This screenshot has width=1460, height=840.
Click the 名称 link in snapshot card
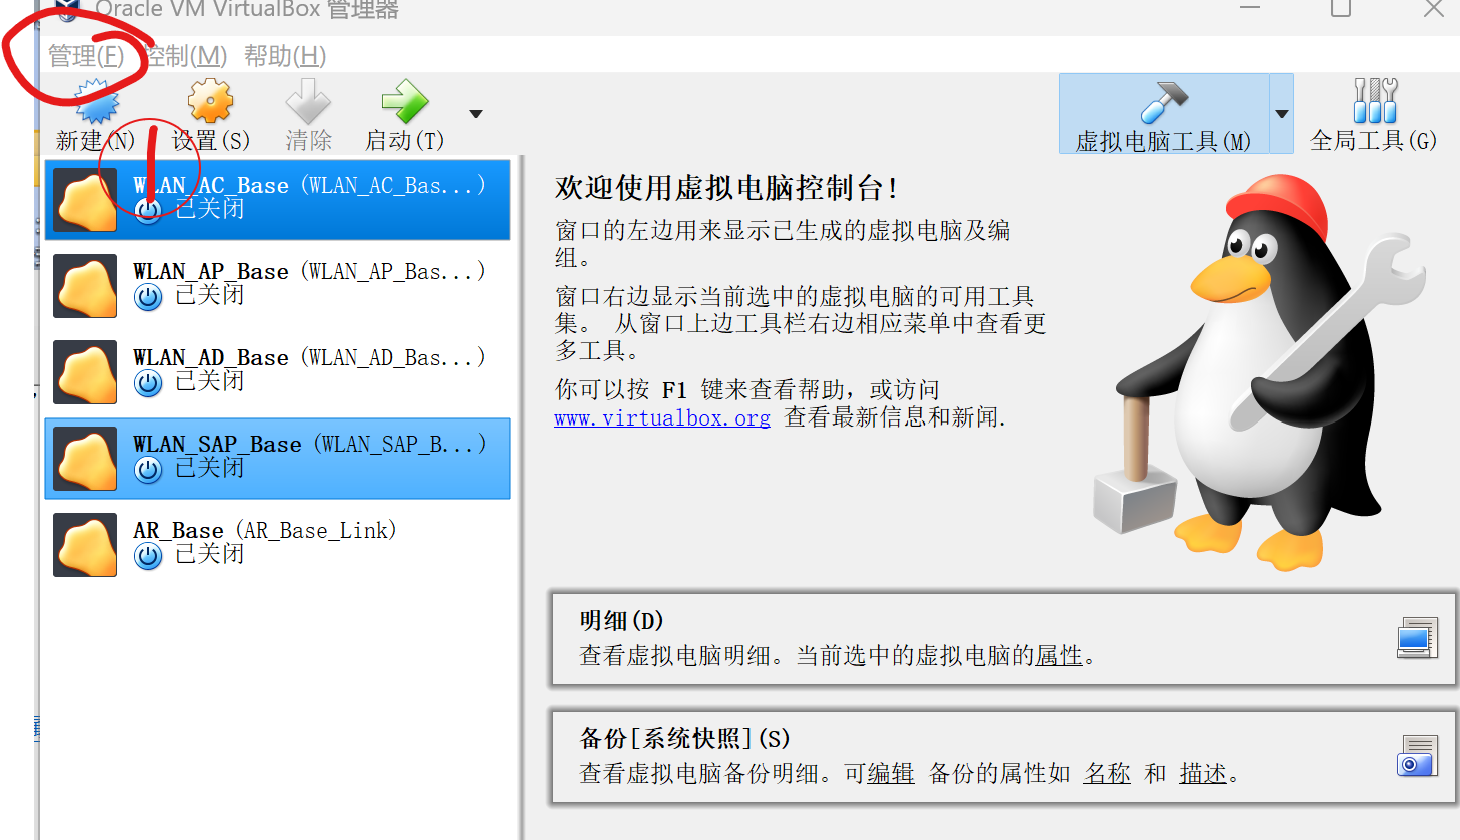pos(1107,774)
